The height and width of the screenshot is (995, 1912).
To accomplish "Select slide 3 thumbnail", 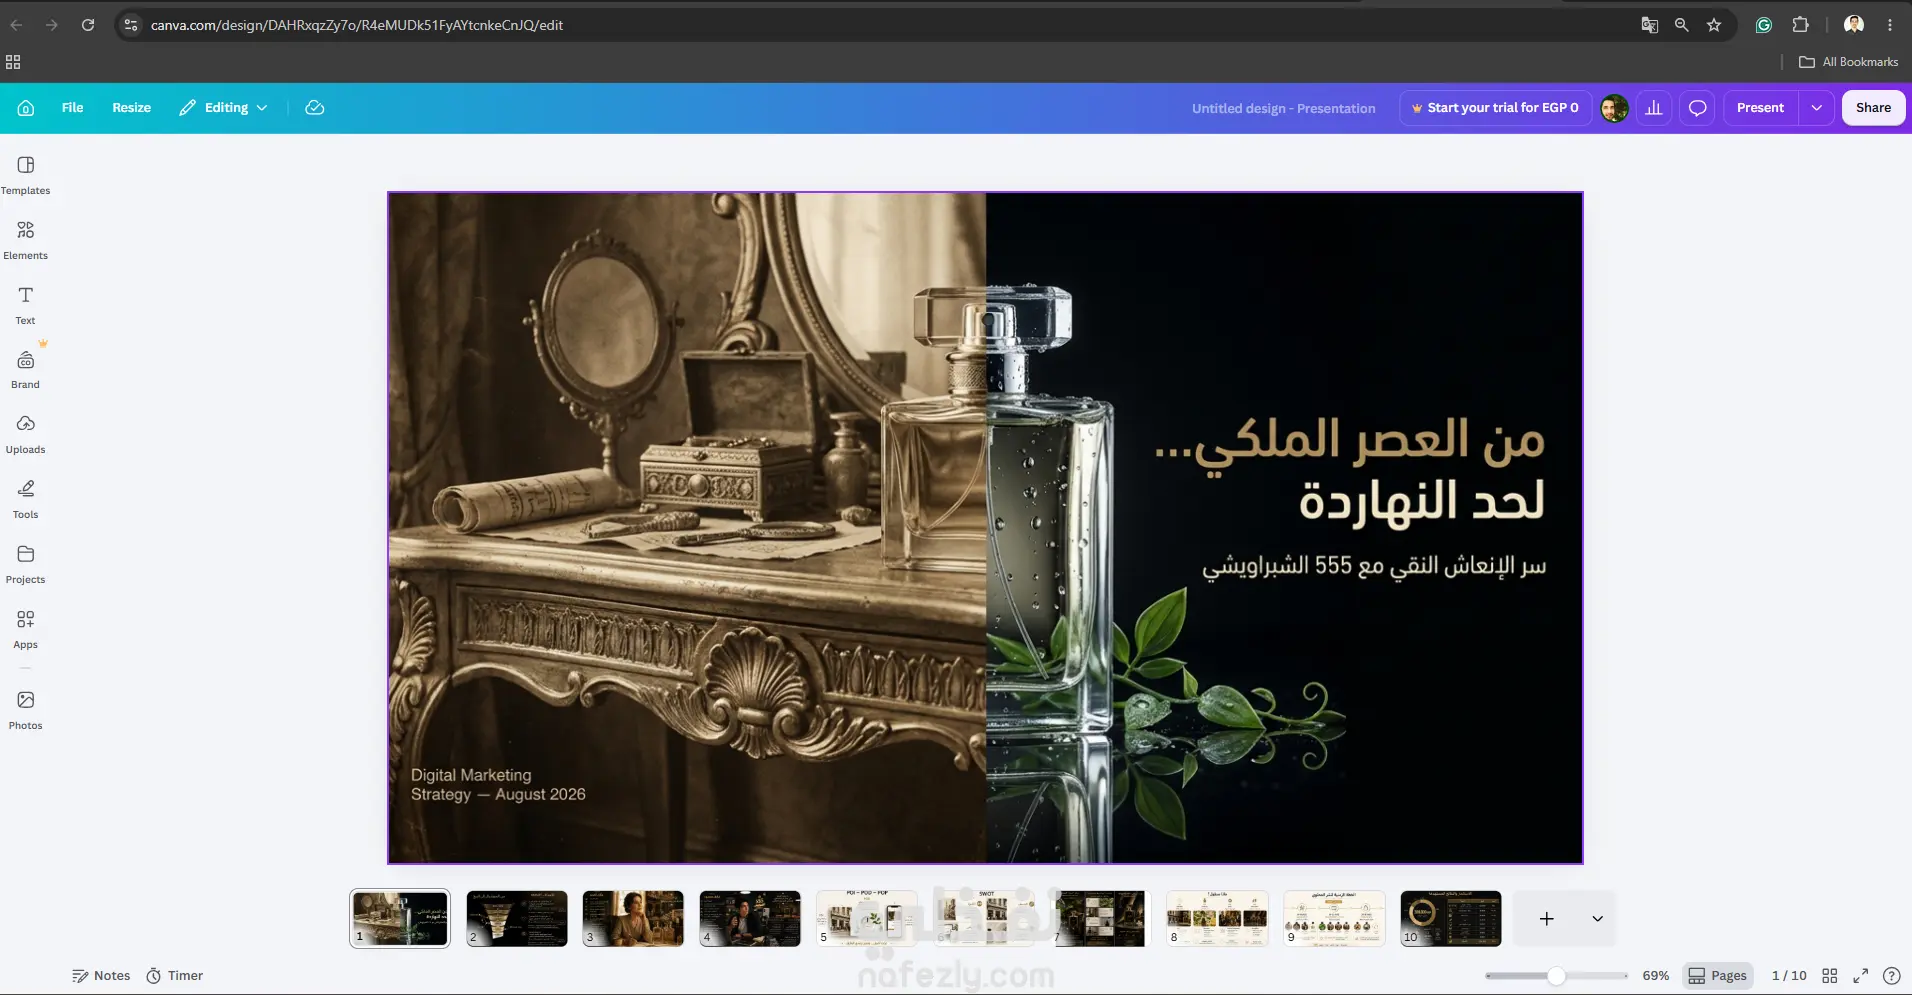I will click(x=634, y=918).
